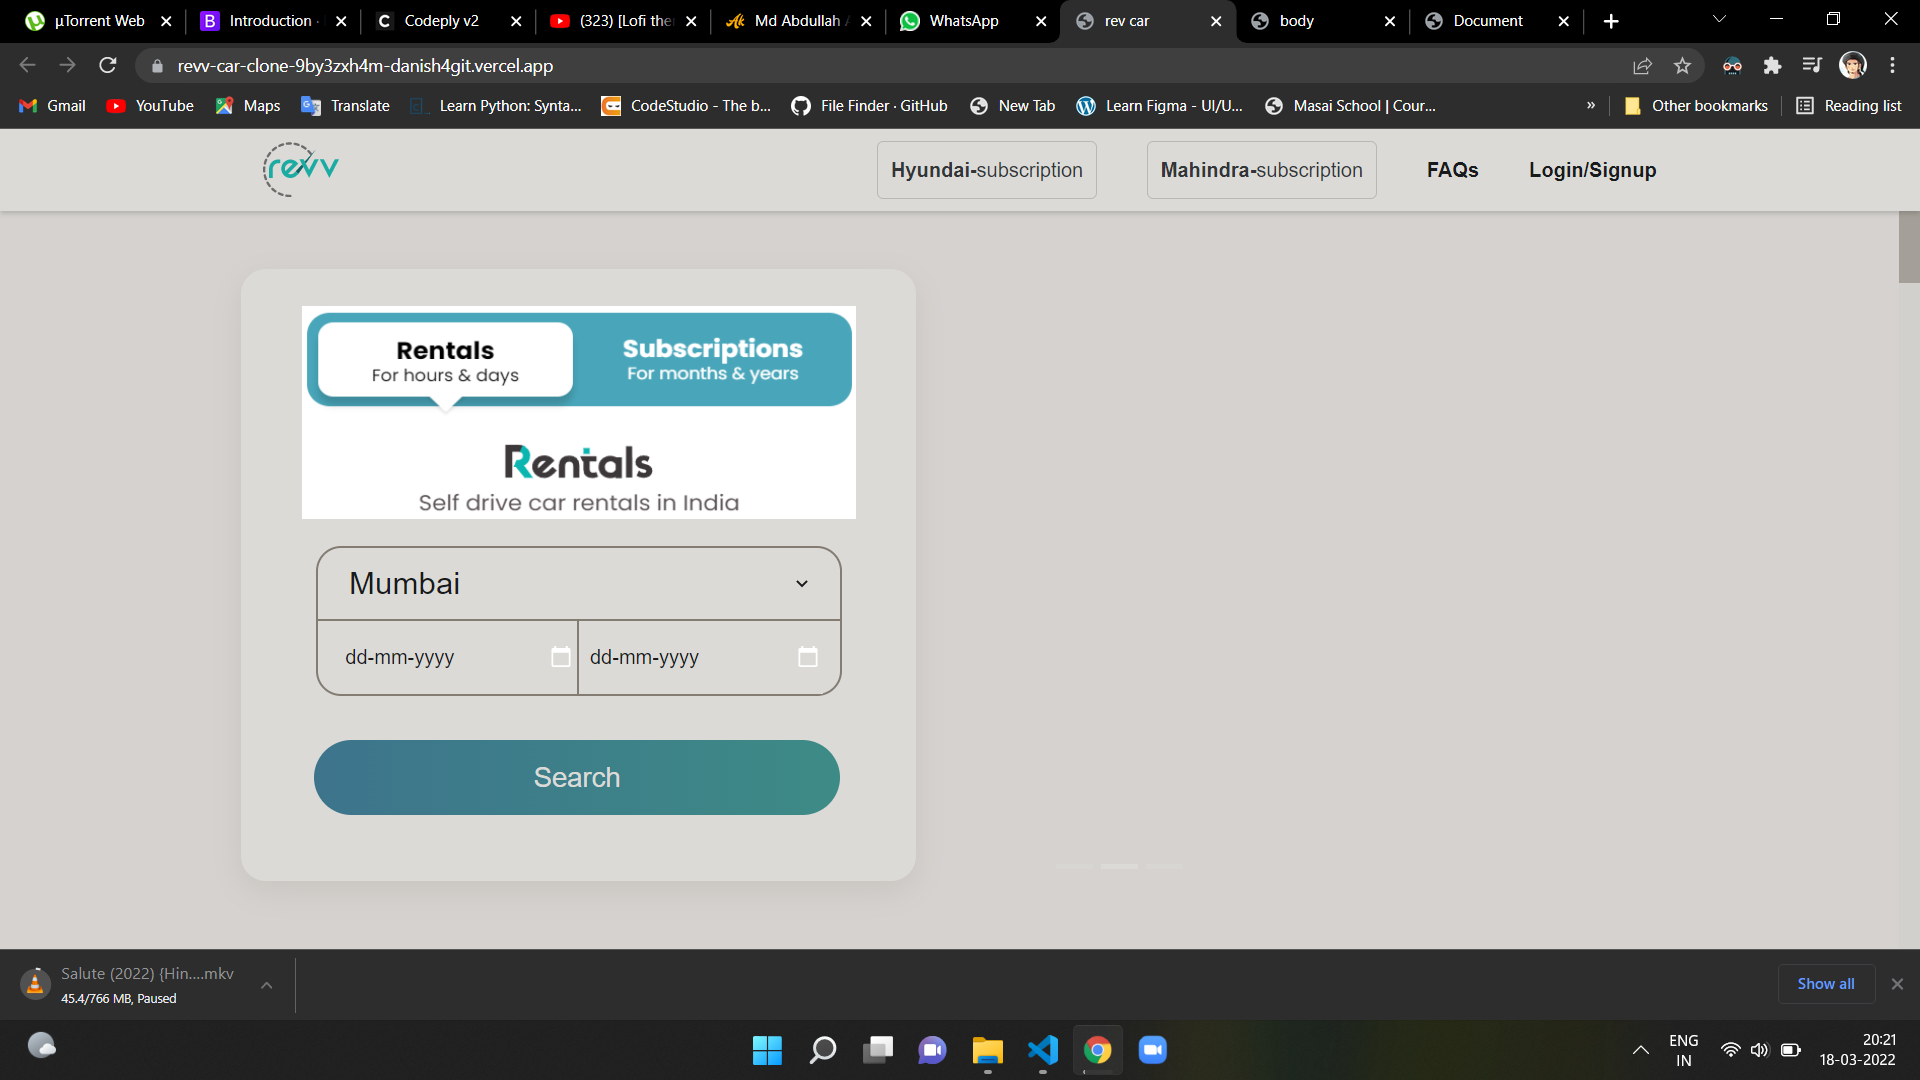
Task: Open Chrome three-dot menu
Action: pos(1892,66)
